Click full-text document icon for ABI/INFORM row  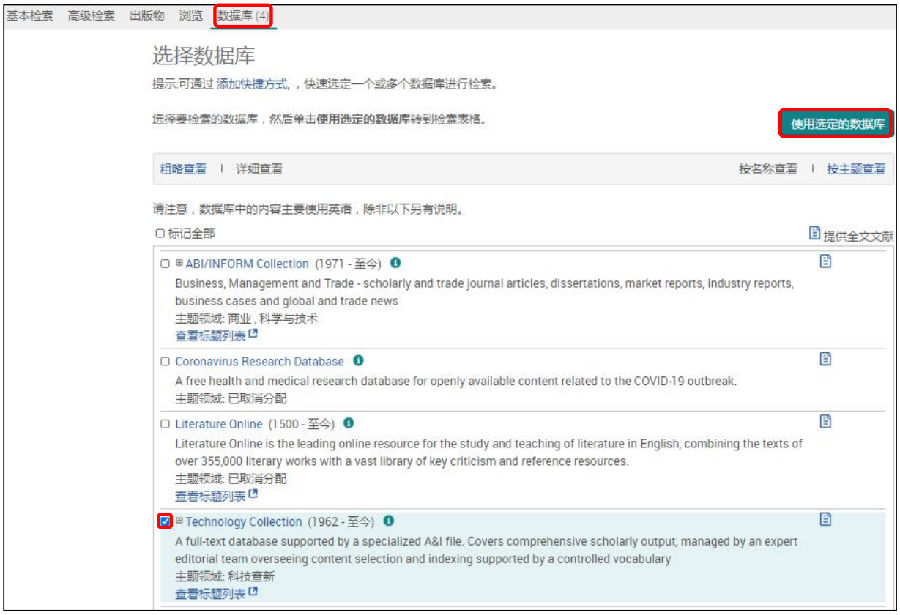(825, 262)
